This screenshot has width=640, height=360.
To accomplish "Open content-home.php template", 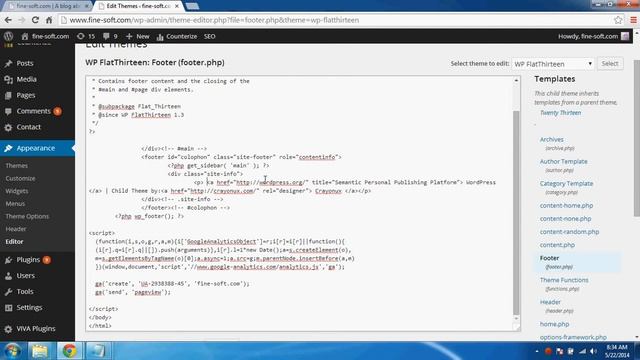I will (566, 206).
